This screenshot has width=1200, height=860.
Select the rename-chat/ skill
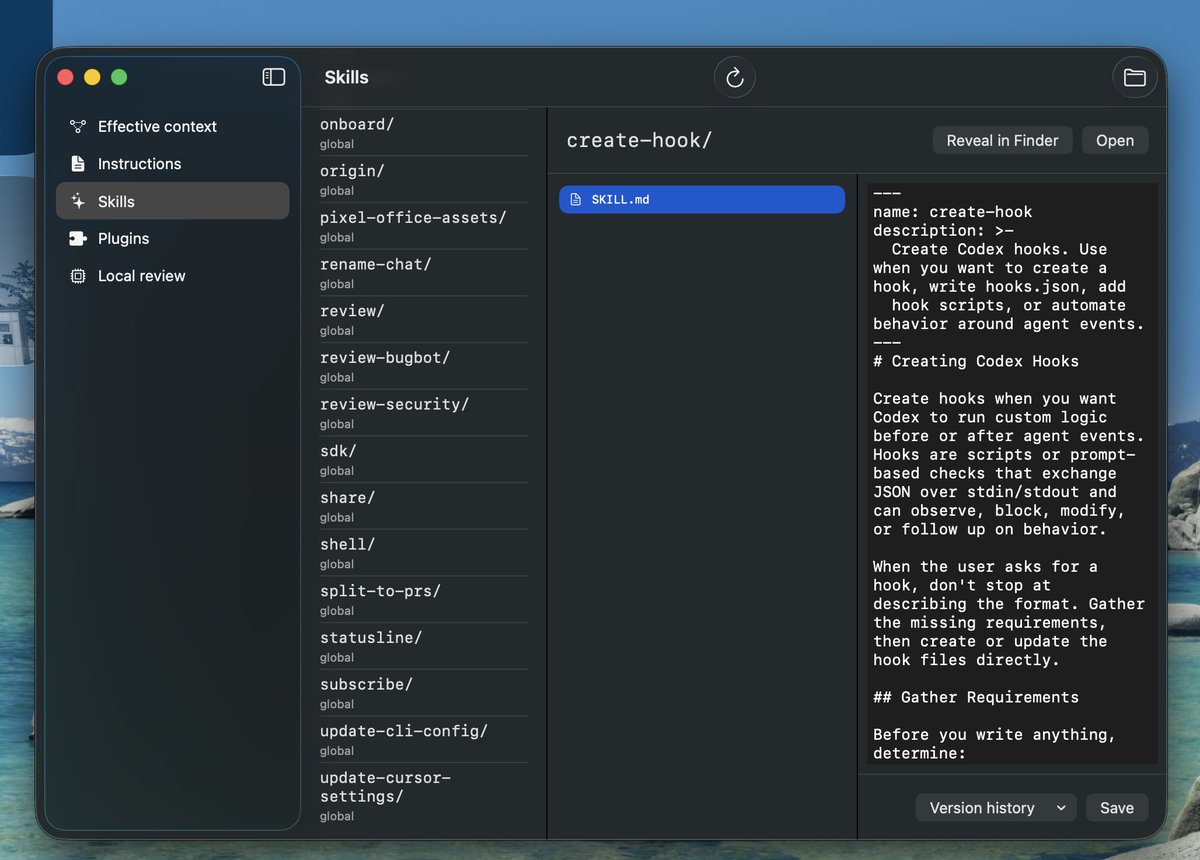(x=423, y=273)
